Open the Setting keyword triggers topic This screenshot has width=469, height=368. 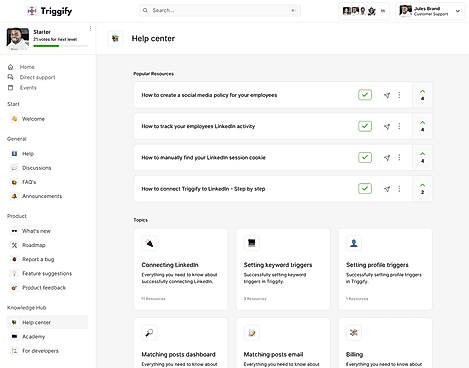click(283, 269)
